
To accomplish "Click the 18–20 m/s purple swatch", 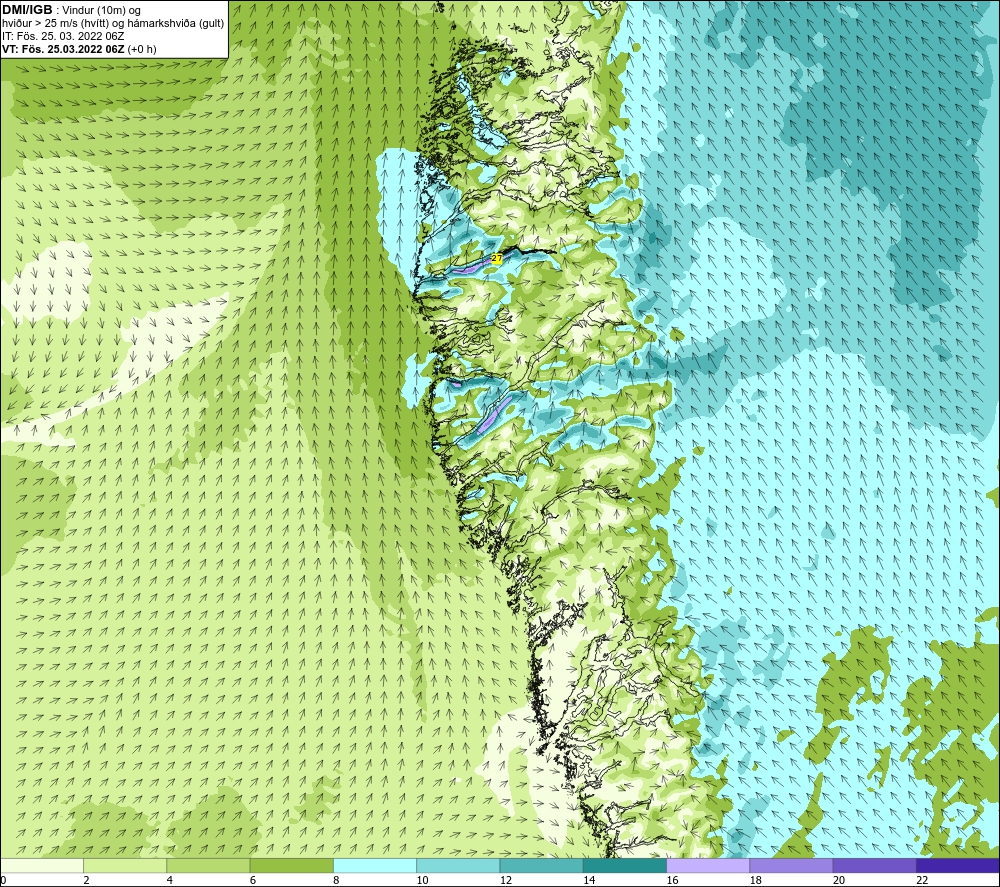I will point(791,865).
